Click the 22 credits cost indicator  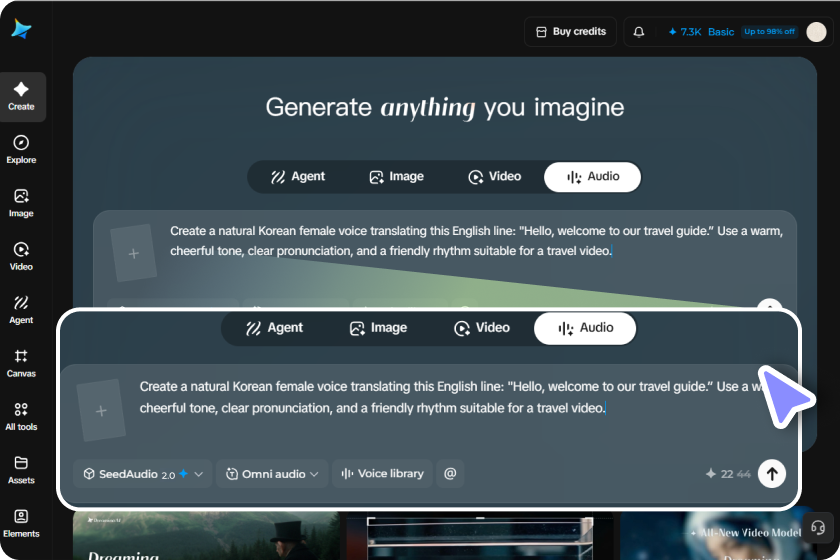pyautogui.click(x=728, y=474)
